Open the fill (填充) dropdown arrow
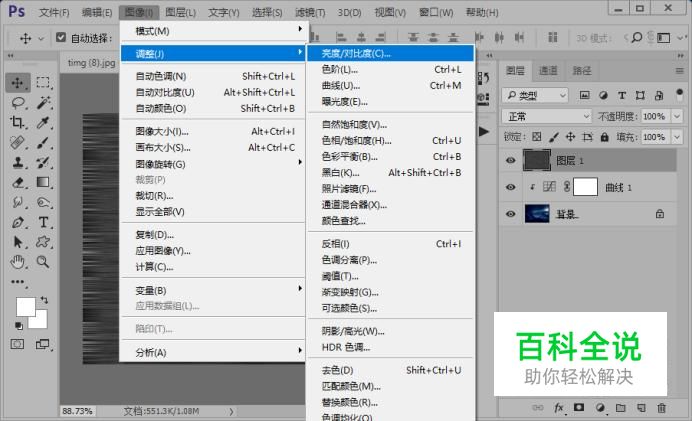 677,137
